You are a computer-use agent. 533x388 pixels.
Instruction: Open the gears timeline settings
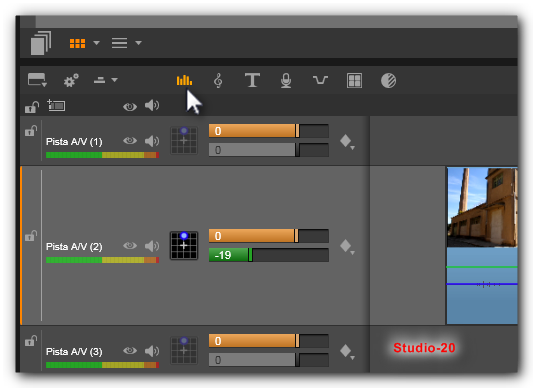click(71, 81)
